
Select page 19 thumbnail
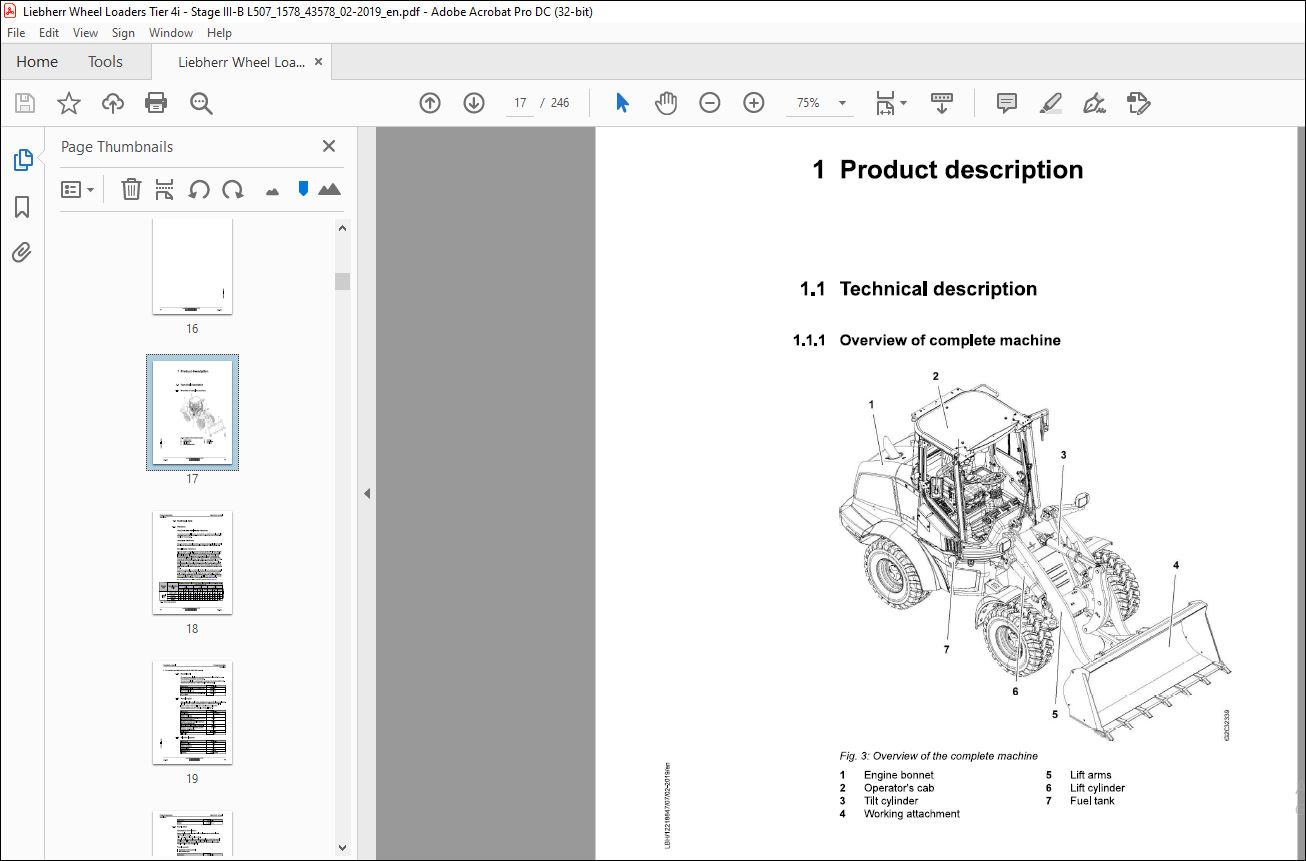192,713
